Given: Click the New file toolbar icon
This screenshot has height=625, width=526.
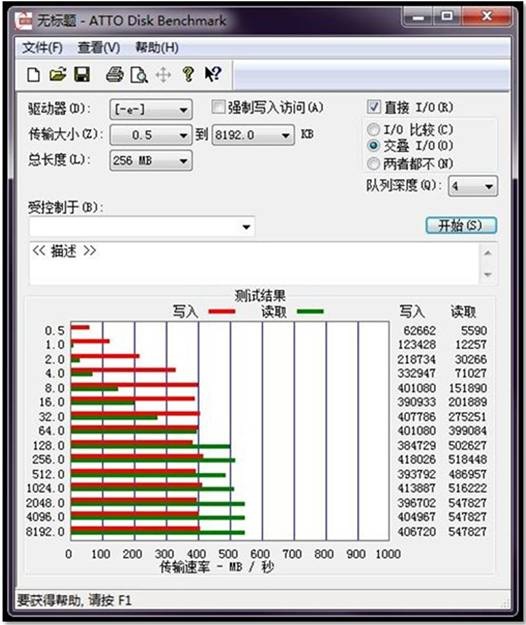Looking at the screenshot, I should point(33,75).
